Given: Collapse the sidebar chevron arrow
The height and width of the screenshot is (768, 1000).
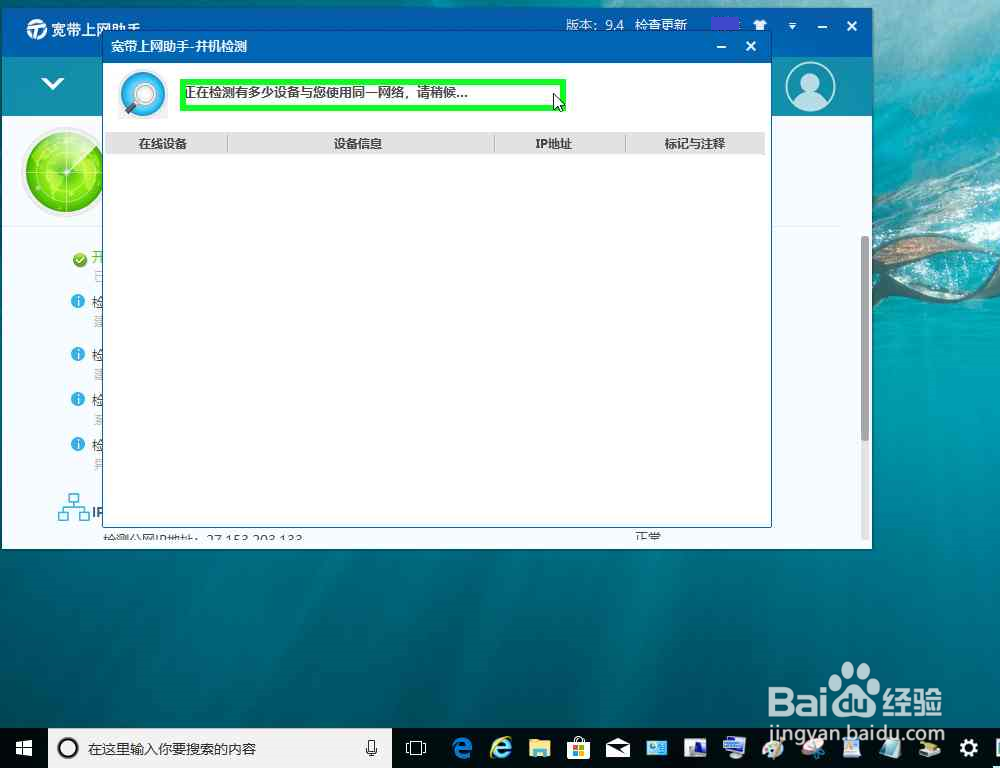Looking at the screenshot, I should 53,85.
